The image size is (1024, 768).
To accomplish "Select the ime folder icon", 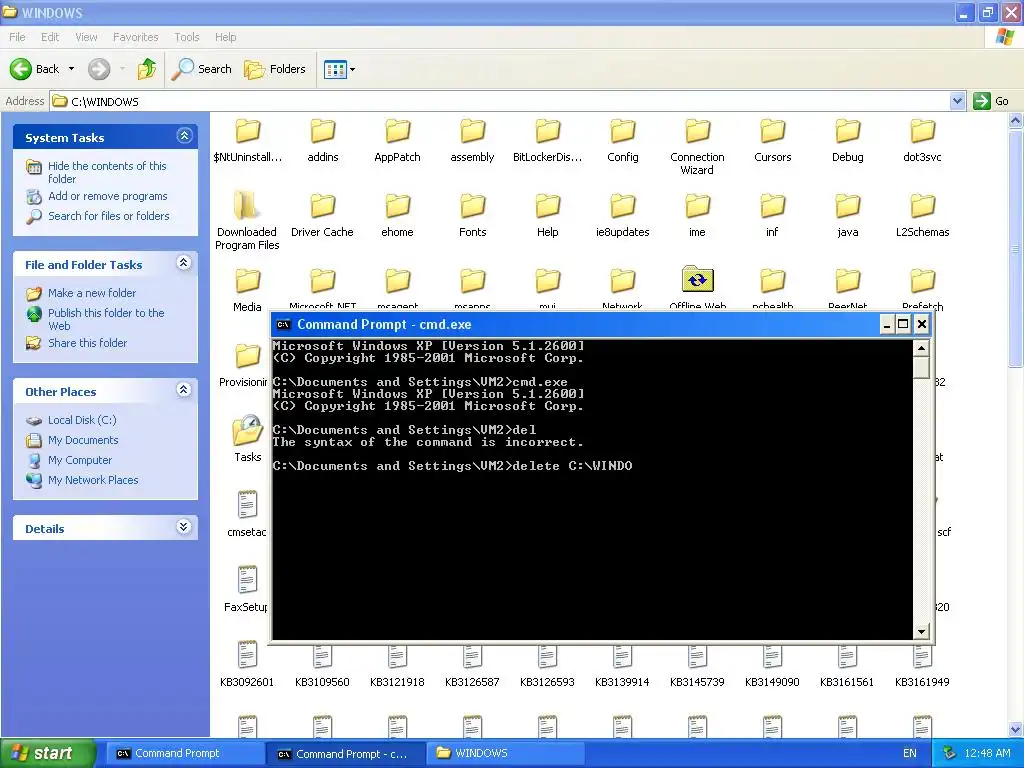I will point(697,206).
